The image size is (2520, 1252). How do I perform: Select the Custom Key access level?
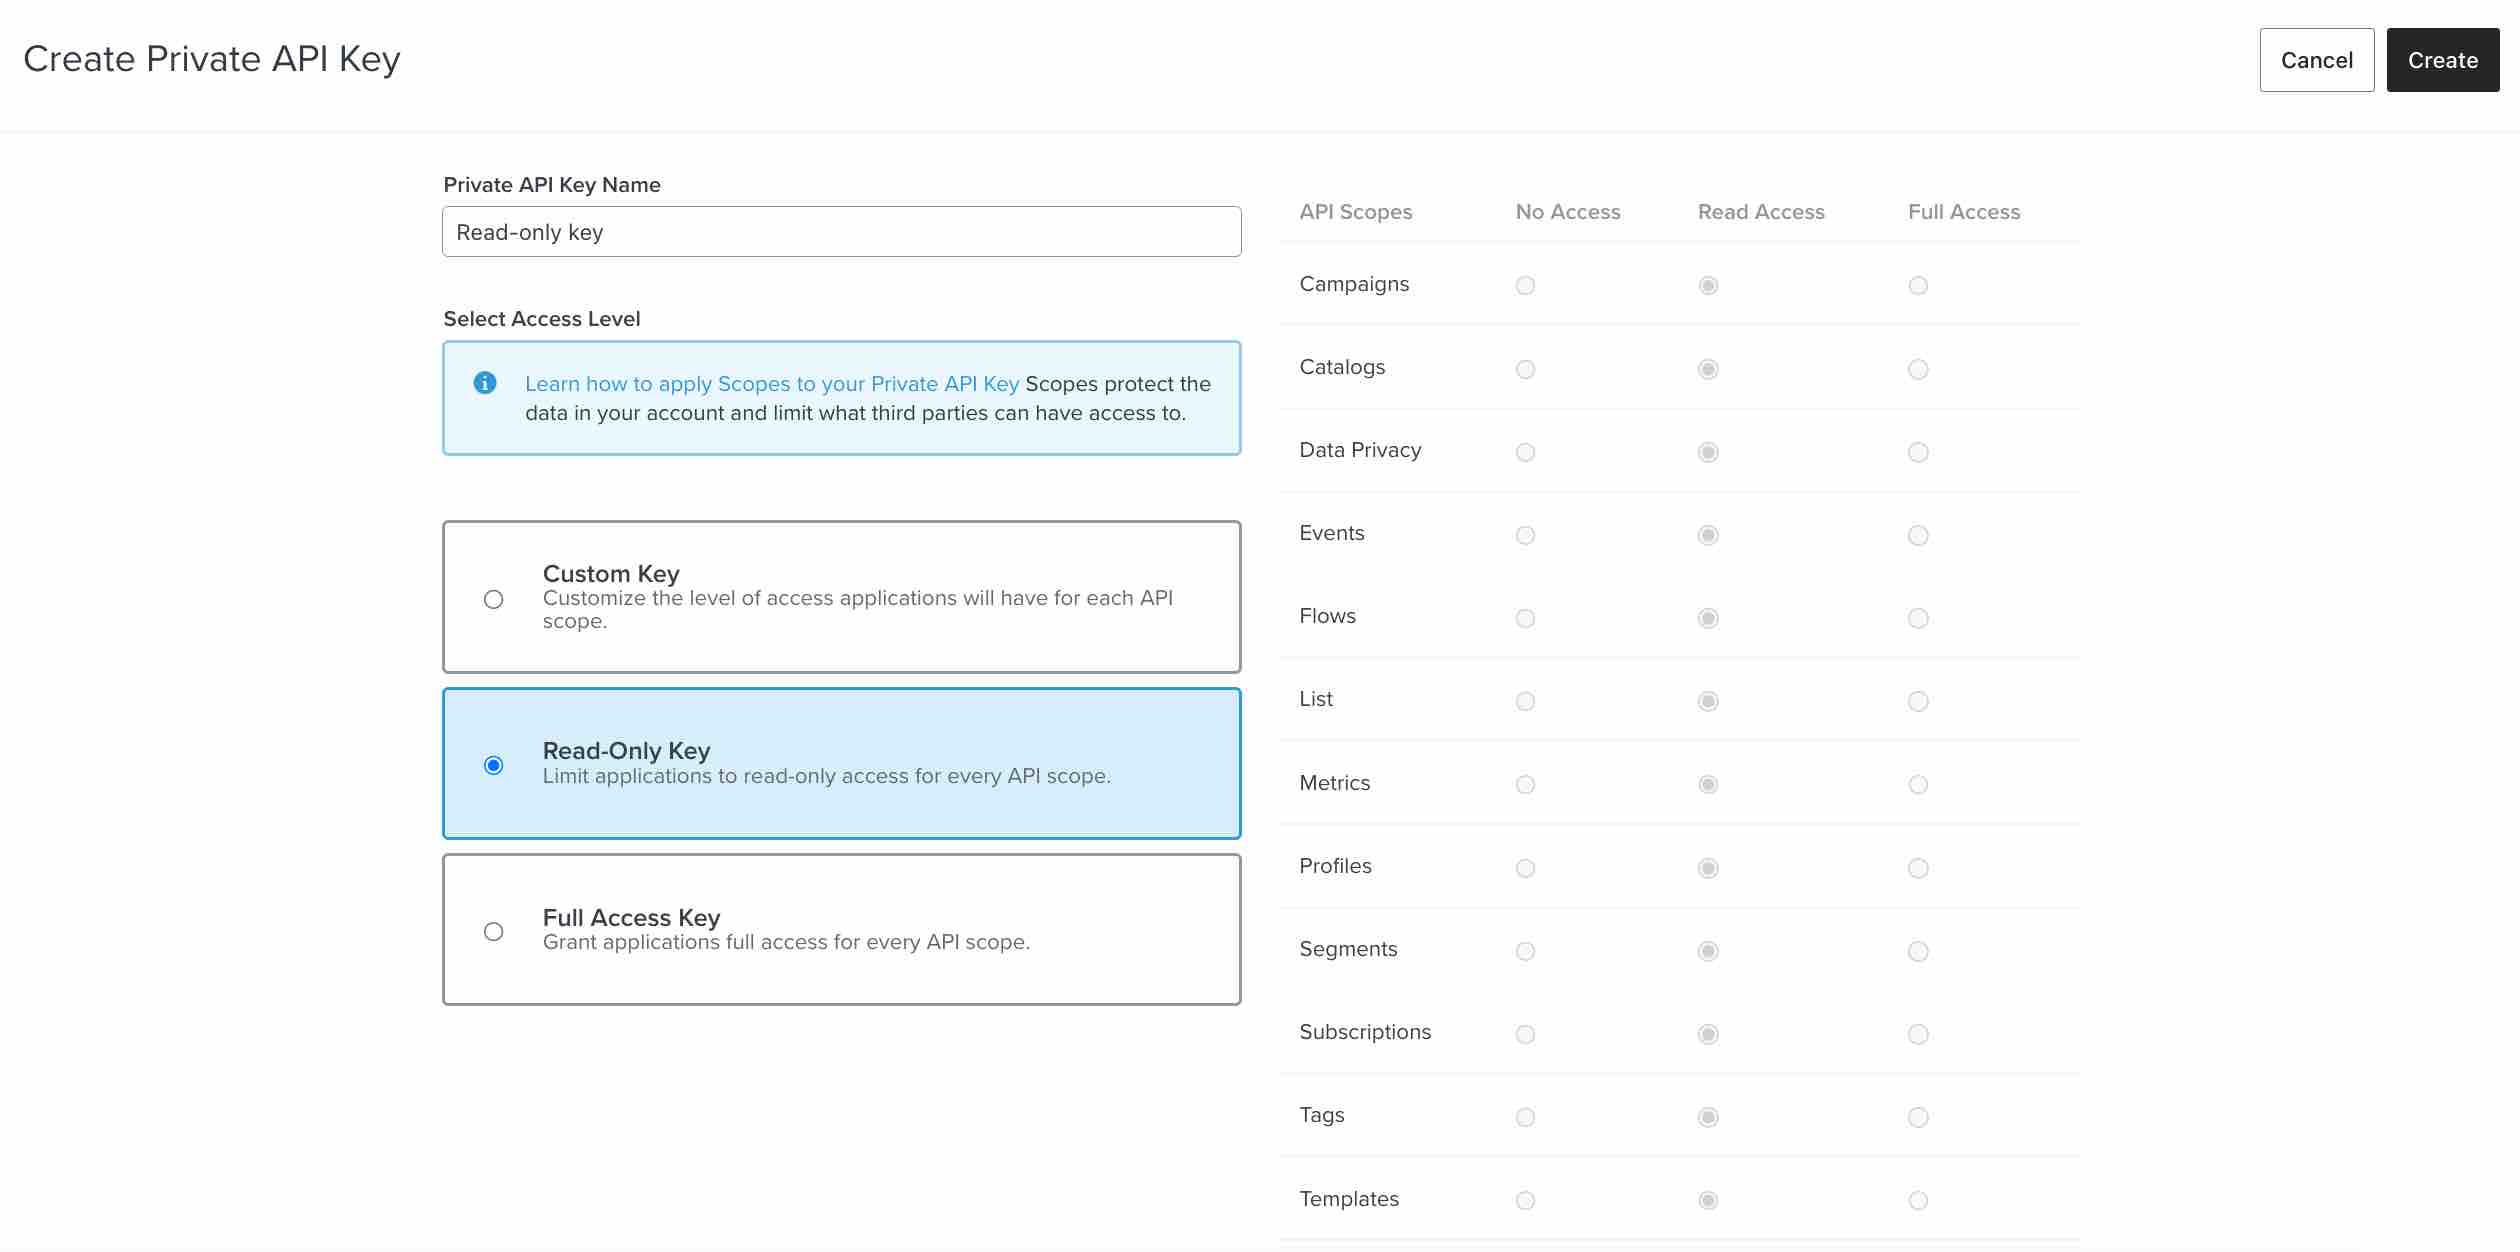(x=493, y=598)
